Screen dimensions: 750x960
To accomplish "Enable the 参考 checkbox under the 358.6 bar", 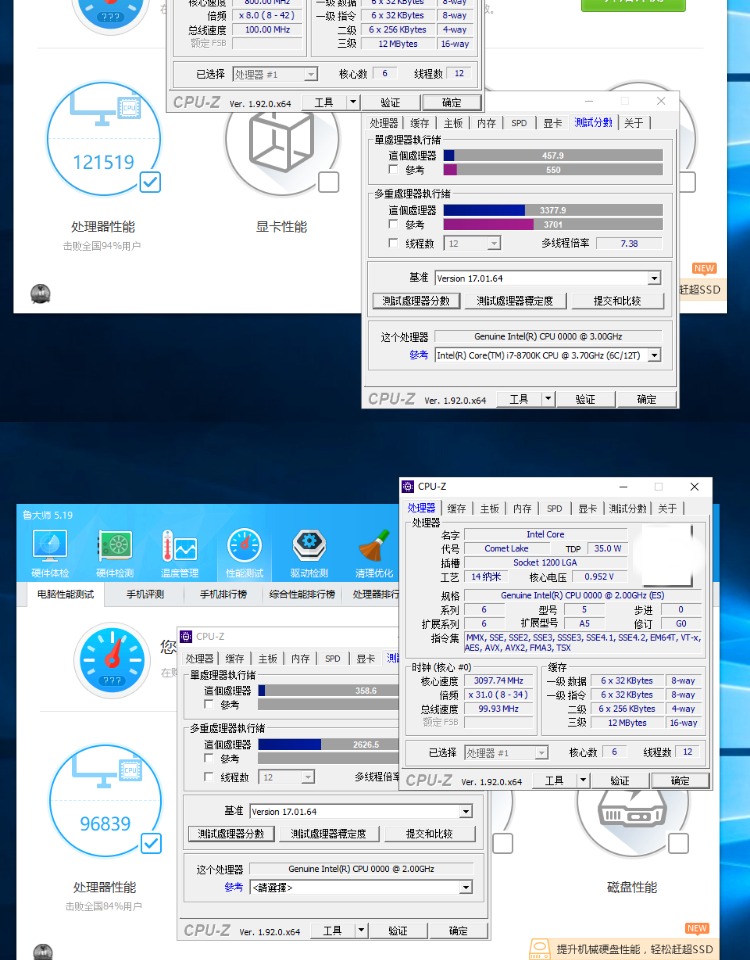I will (x=209, y=705).
